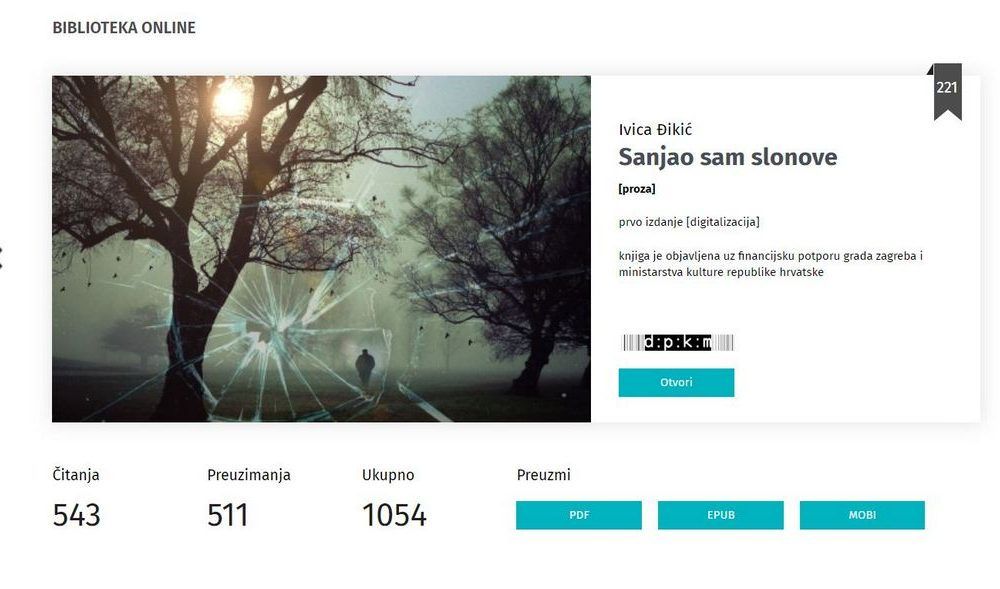
Task: Click the d:p:k:m barcode logo
Action: pos(677,342)
